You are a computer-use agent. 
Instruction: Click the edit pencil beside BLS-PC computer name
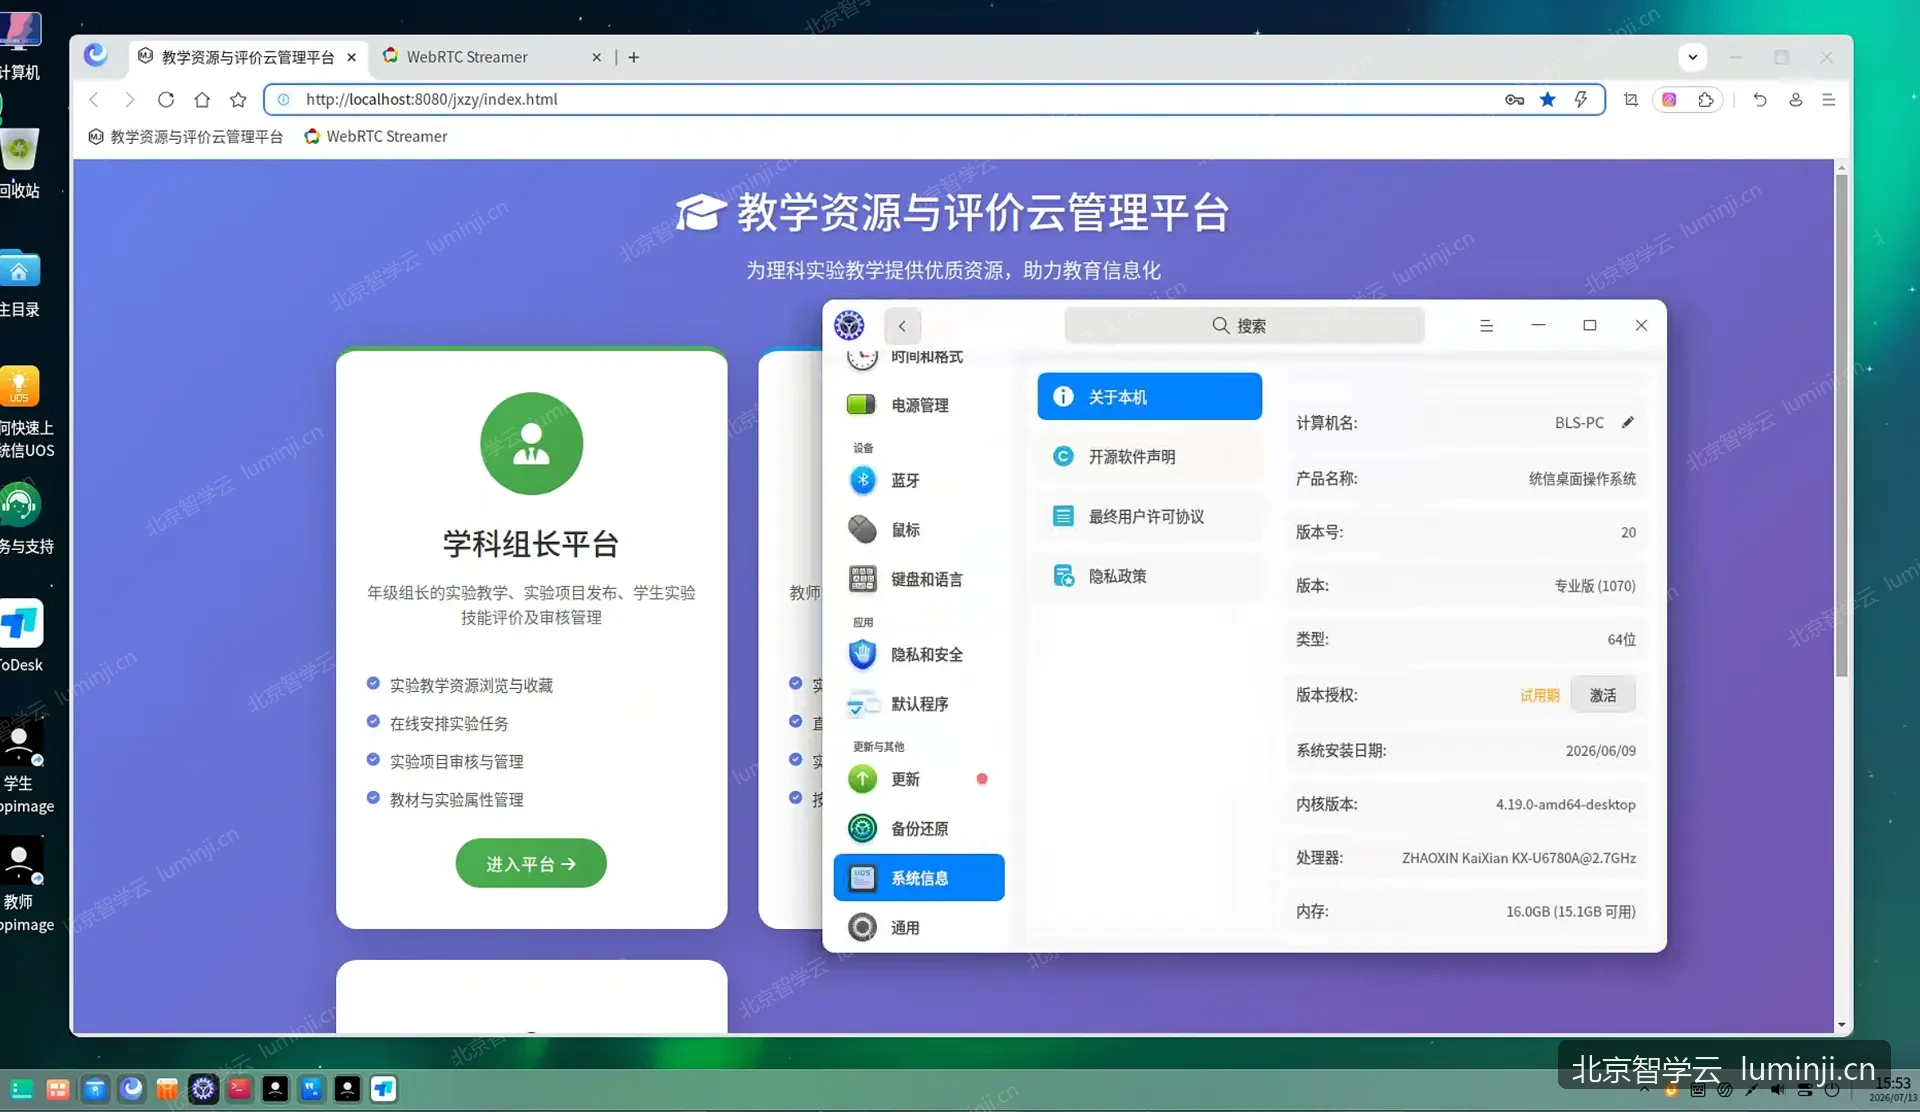pos(1628,422)
